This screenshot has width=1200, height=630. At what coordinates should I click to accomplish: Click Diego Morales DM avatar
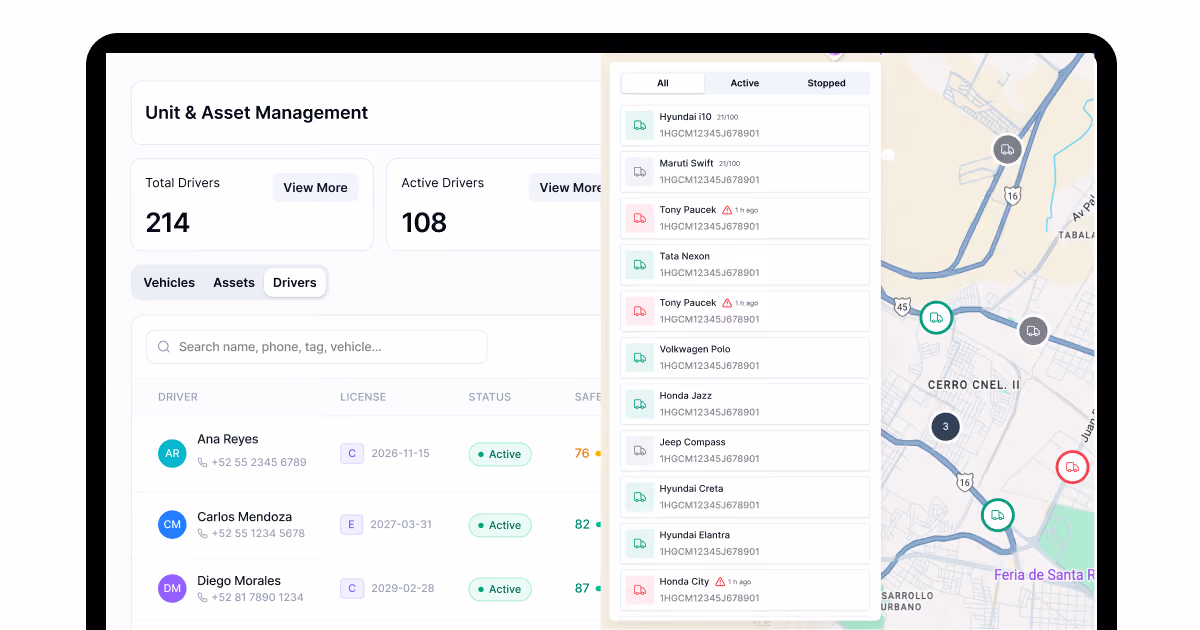click(x=172, y=589)
